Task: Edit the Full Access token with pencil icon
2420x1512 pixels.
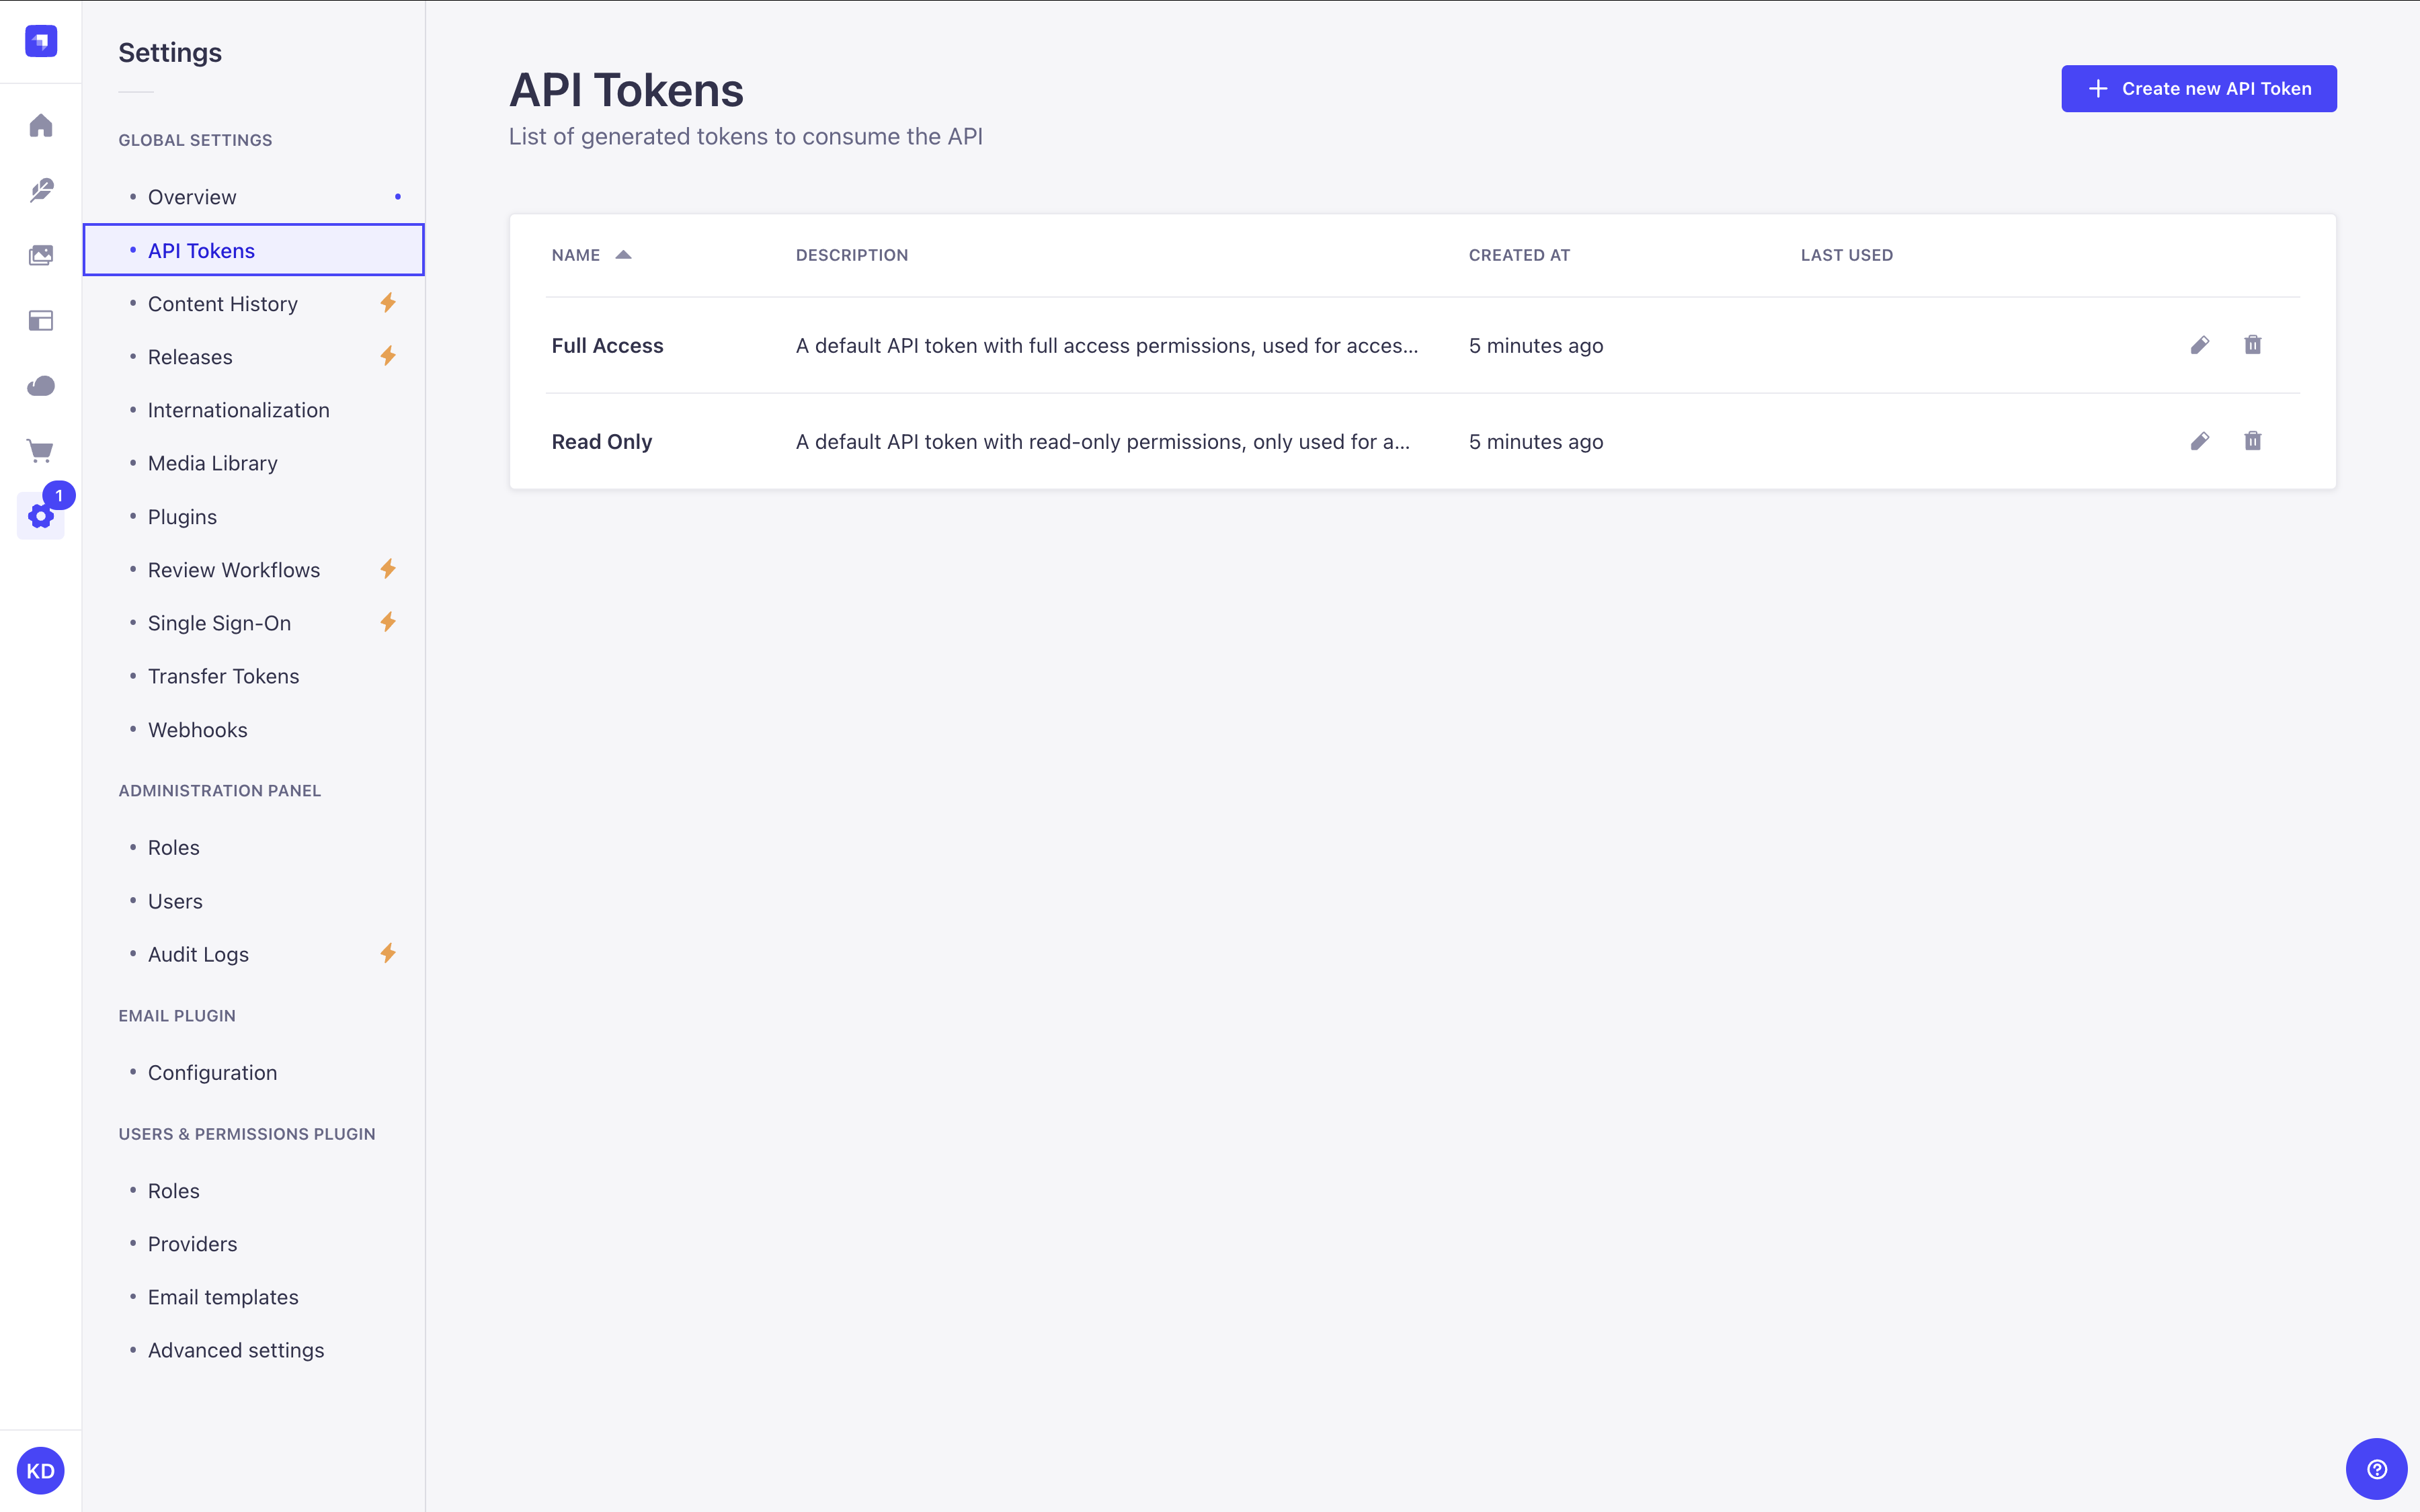Action: click(x=2200, y=345)
